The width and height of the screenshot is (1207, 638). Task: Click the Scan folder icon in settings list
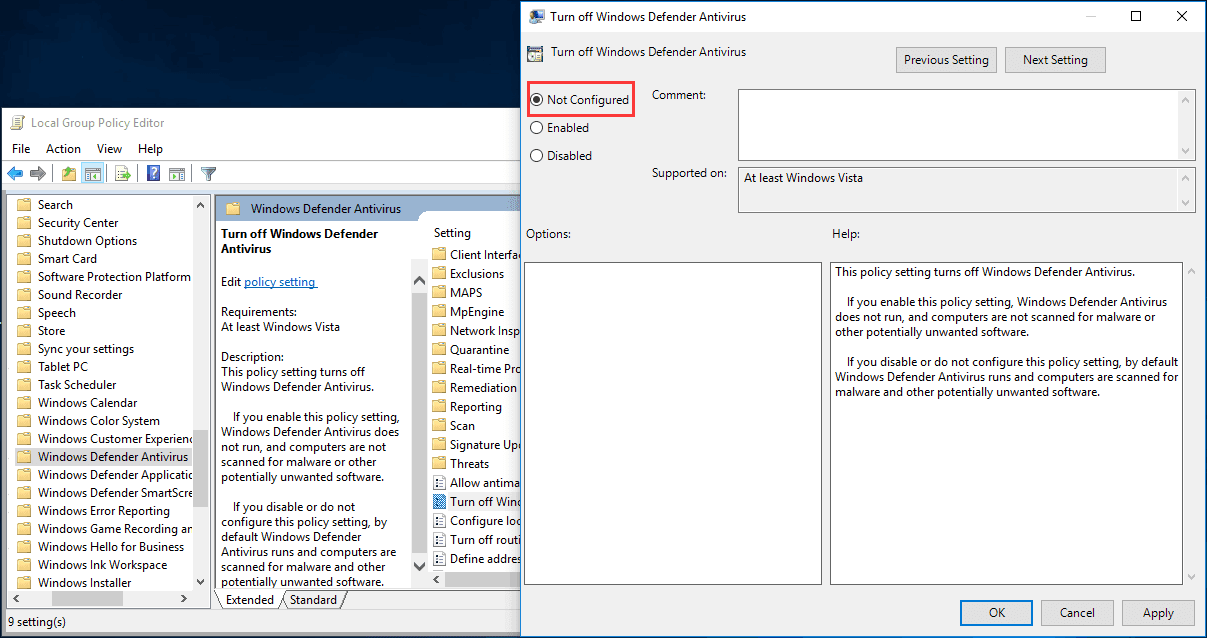(439, 426)
